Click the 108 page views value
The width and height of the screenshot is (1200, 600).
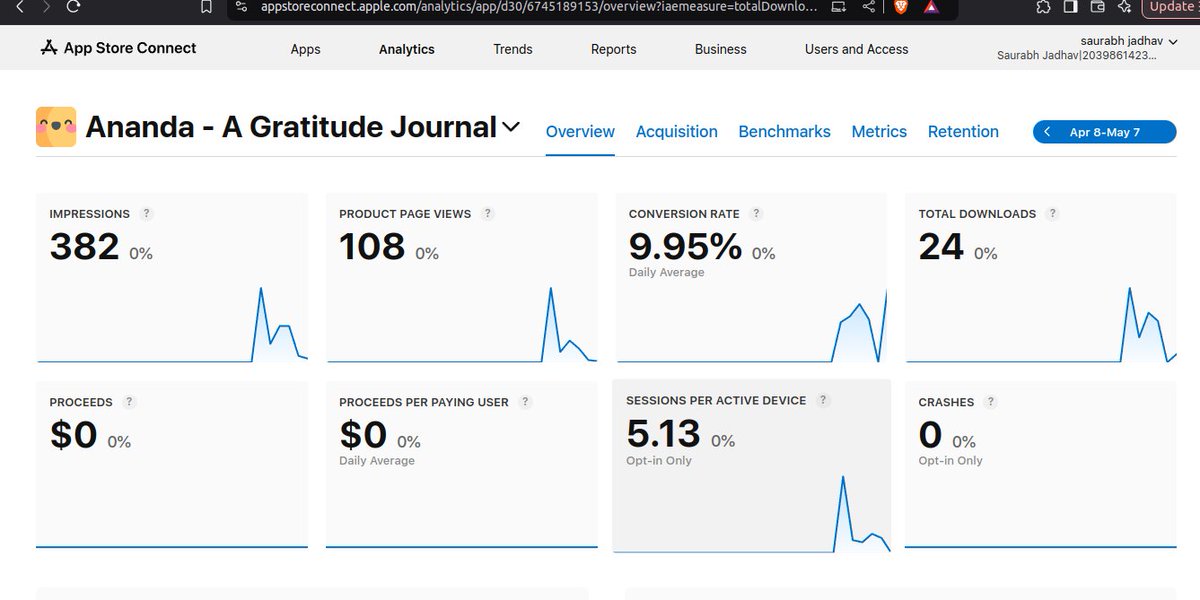coord(372,246)
